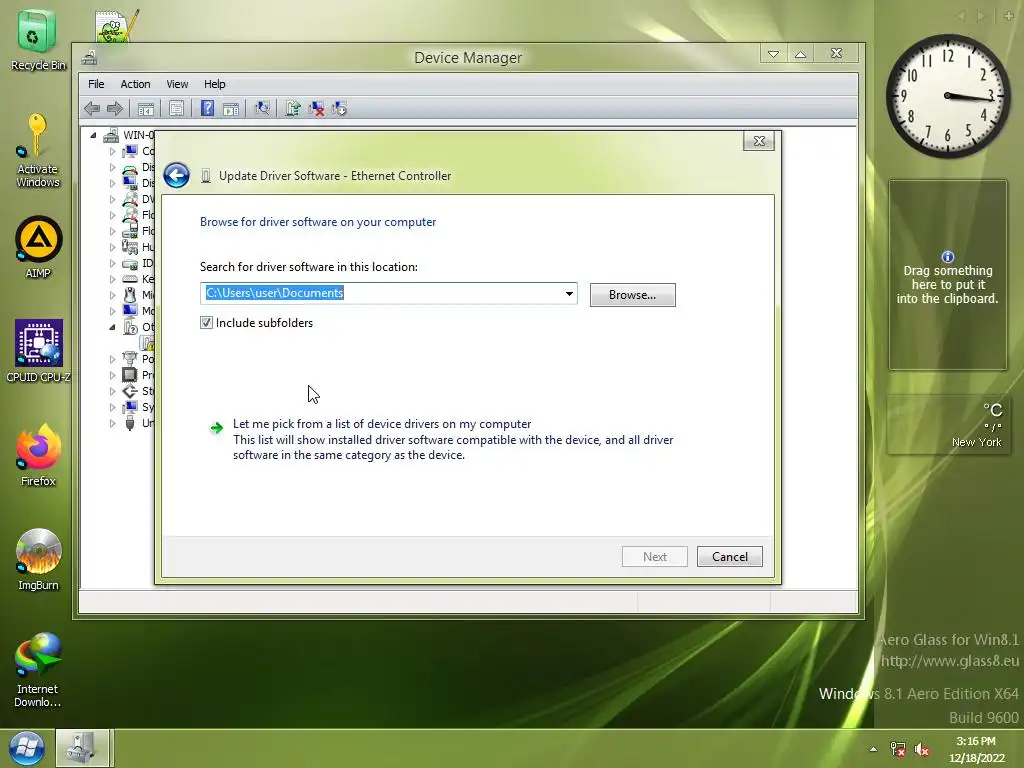The image size is (1024, 768).
Task: Select the WIN computer root icon in device tree
Action: pyautogui.click(x=111, y=135)
